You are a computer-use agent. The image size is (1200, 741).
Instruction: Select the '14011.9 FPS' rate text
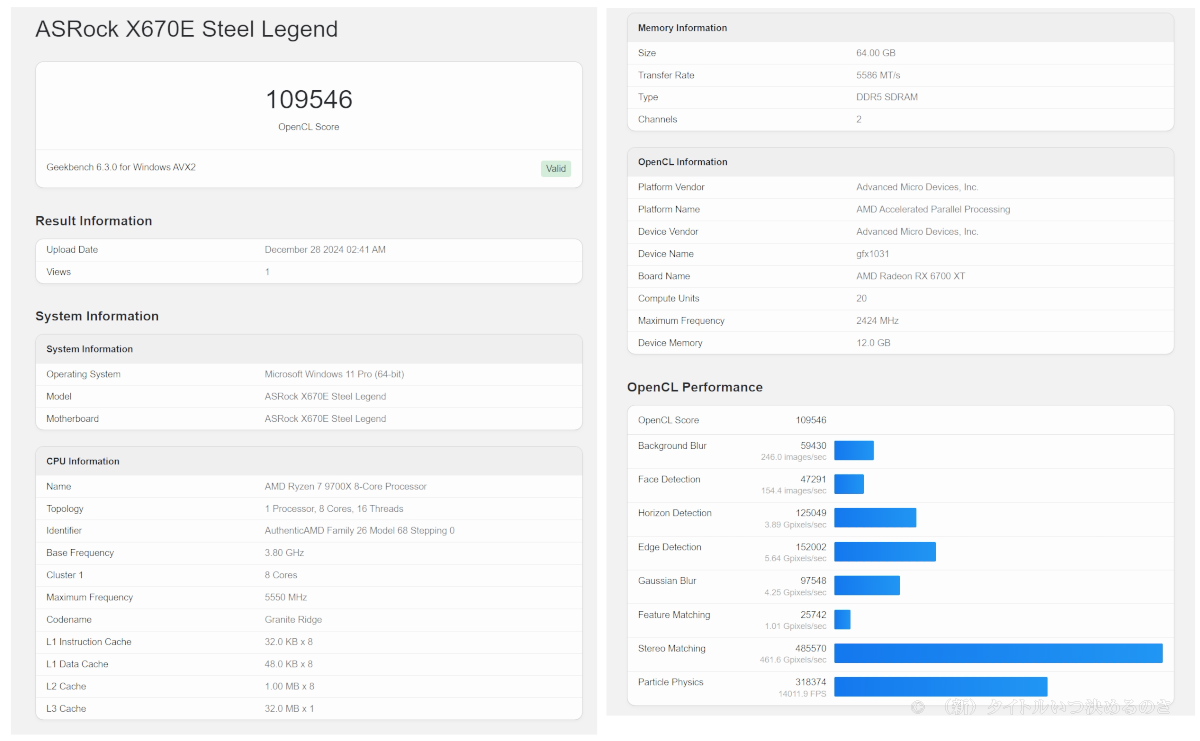[x=803, y=694]
